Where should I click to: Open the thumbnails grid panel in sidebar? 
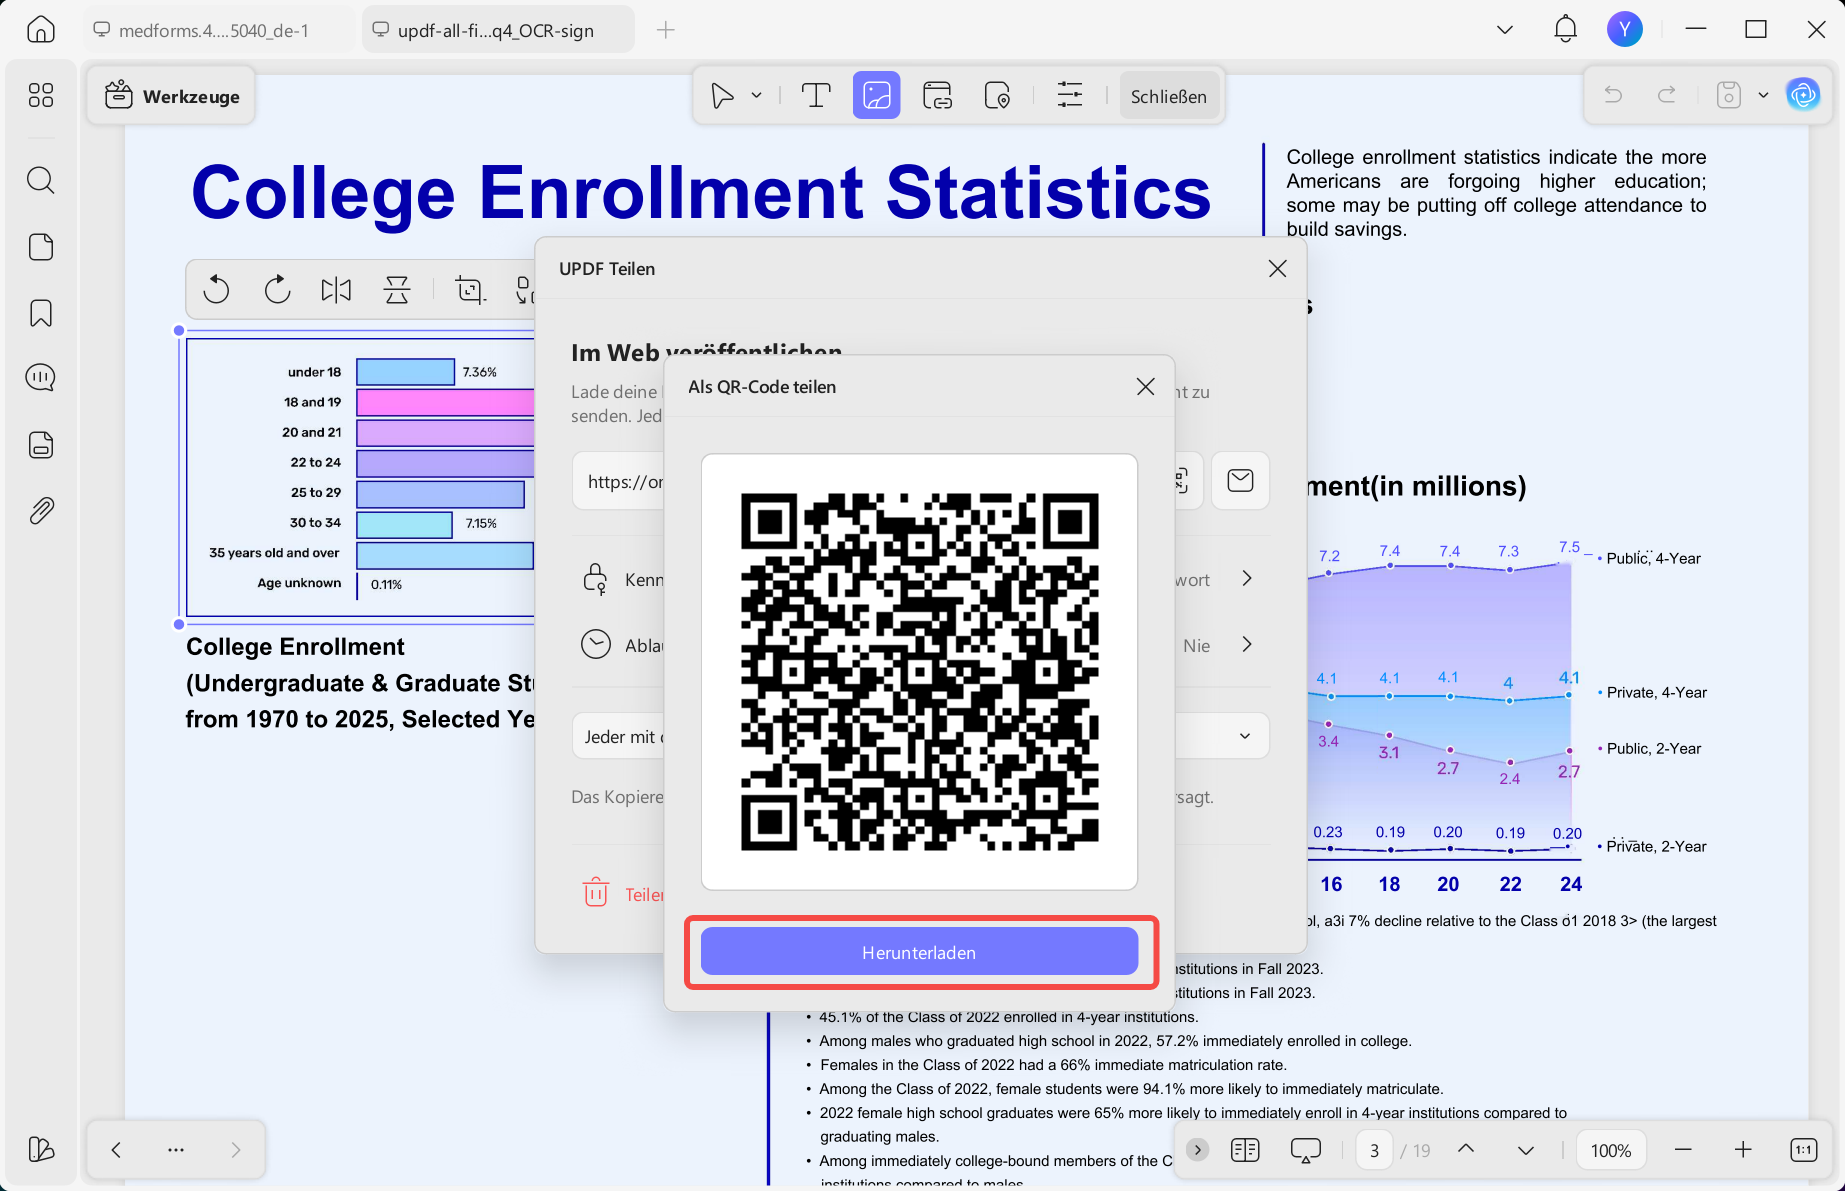[41, 95]
